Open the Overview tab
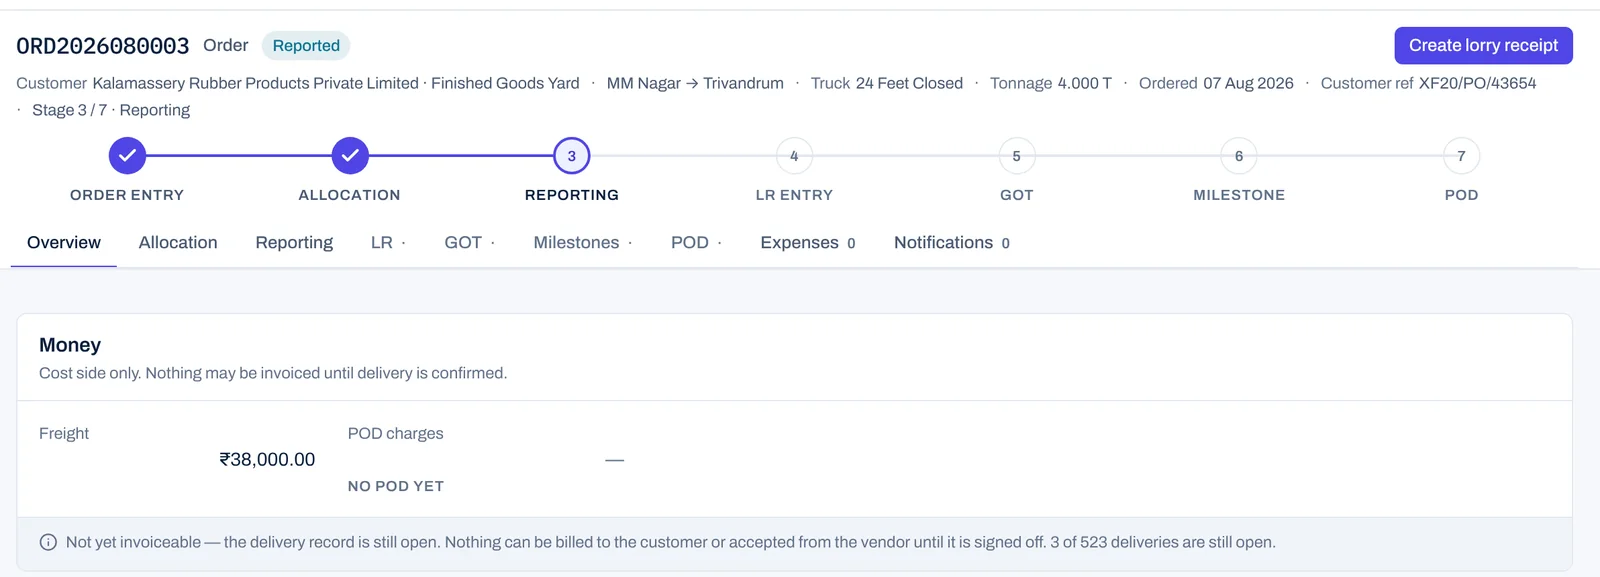This screenshot has width=1600, height=577. click(x=64, y=242)
